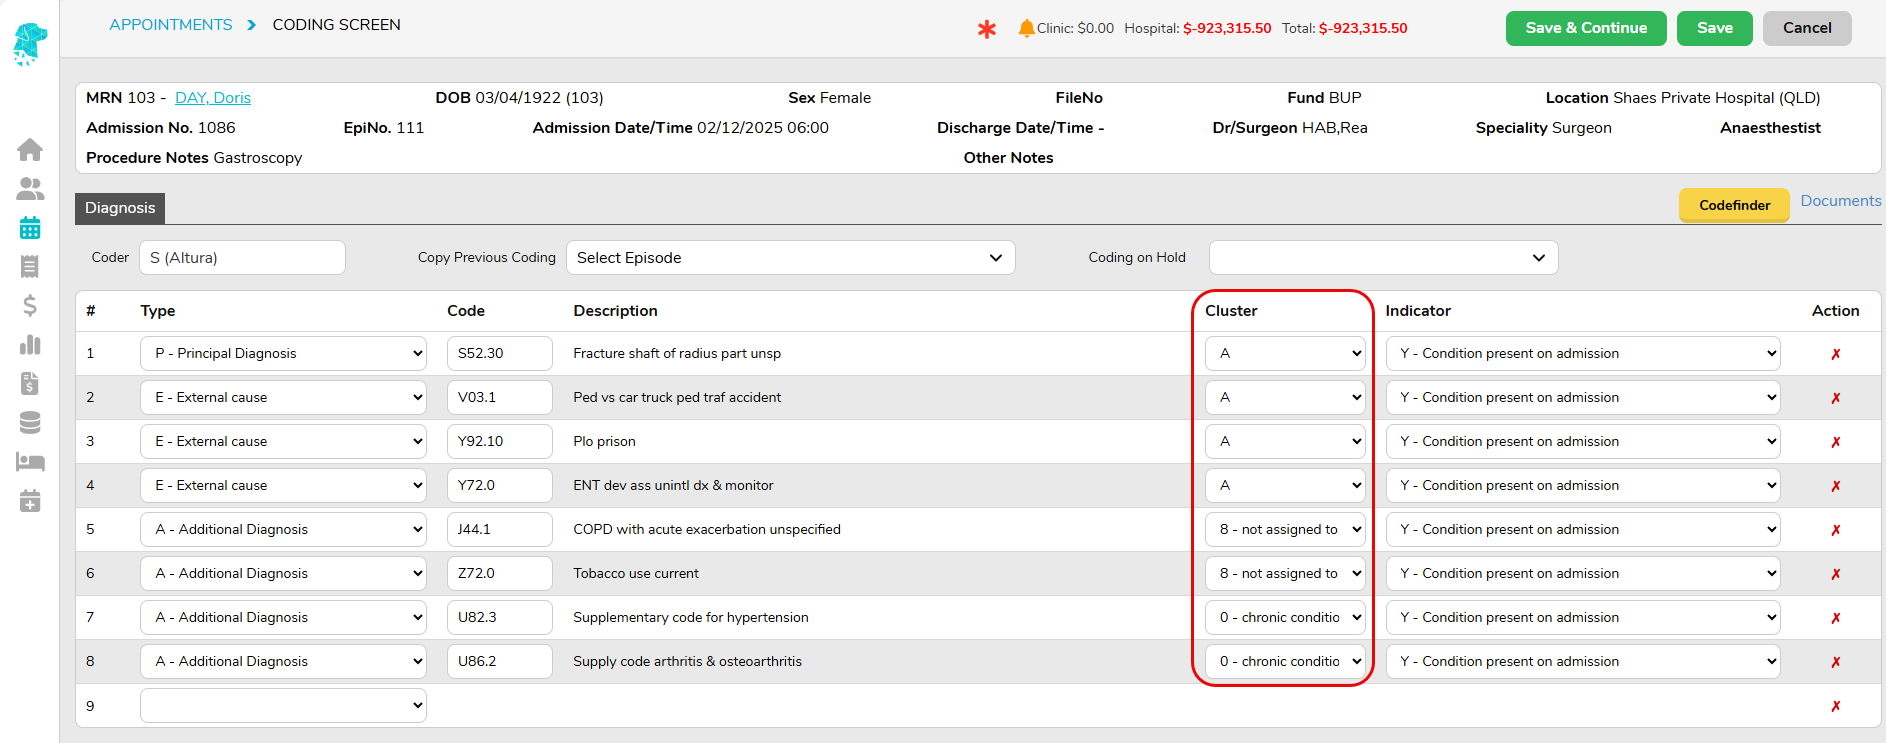Click the Save & Continue button

(1585, 28)
